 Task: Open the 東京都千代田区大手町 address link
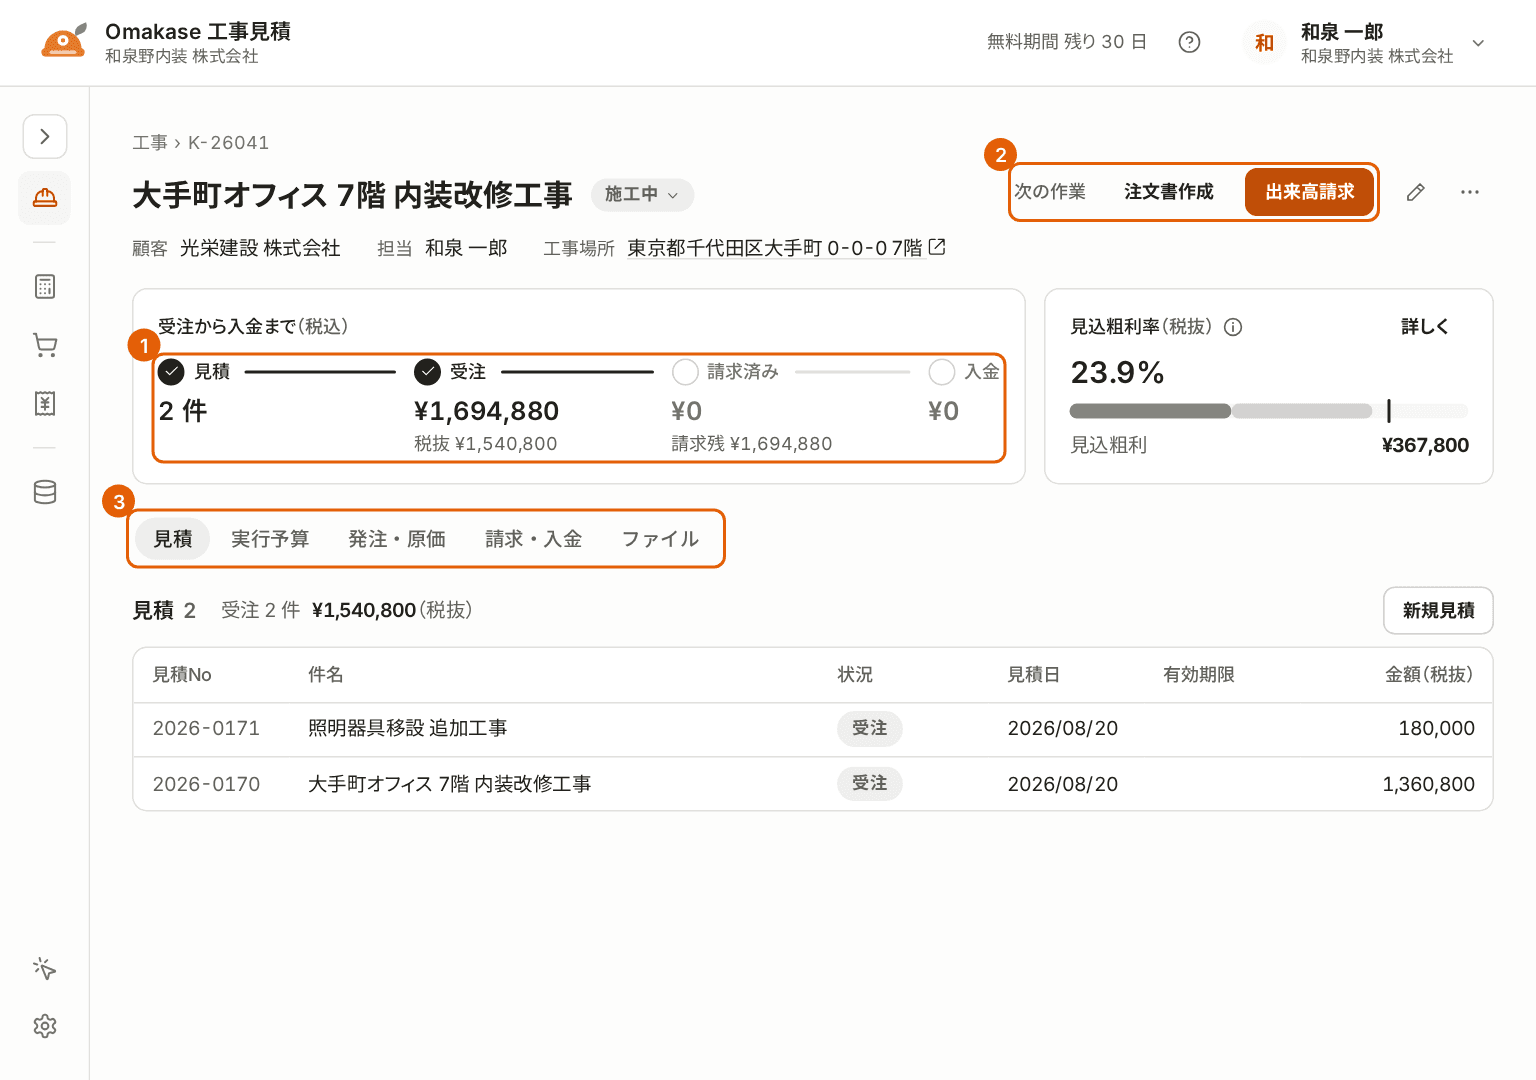click(x=775, y=248)
